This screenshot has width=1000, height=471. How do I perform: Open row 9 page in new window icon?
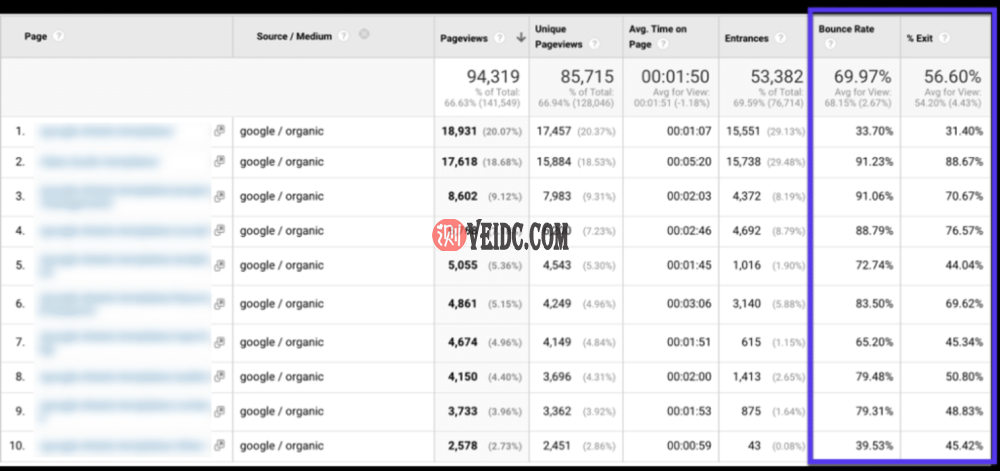tap(219, 411)
